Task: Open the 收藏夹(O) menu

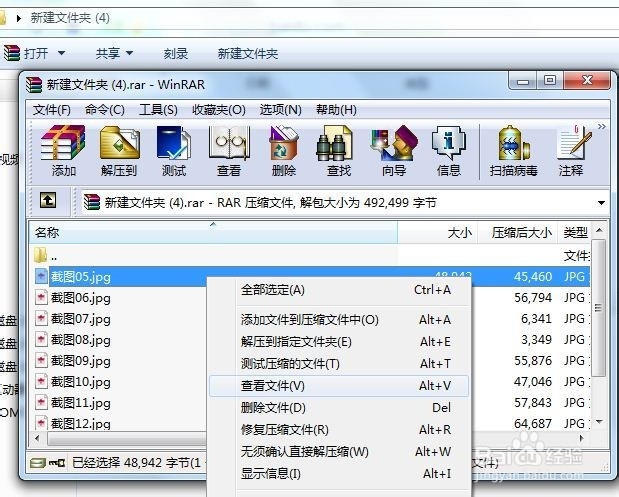Action: tap(219, 110)
